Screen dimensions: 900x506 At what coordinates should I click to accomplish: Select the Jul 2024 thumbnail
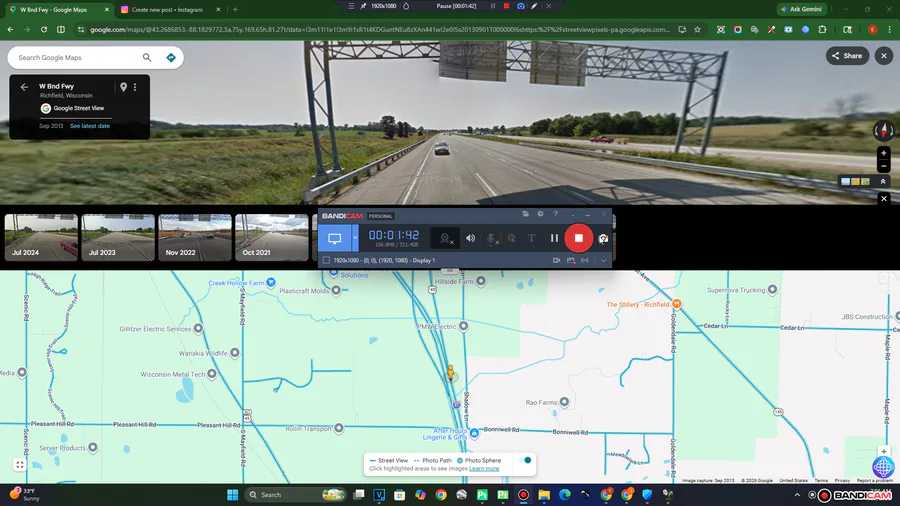[x=41, y=238]
